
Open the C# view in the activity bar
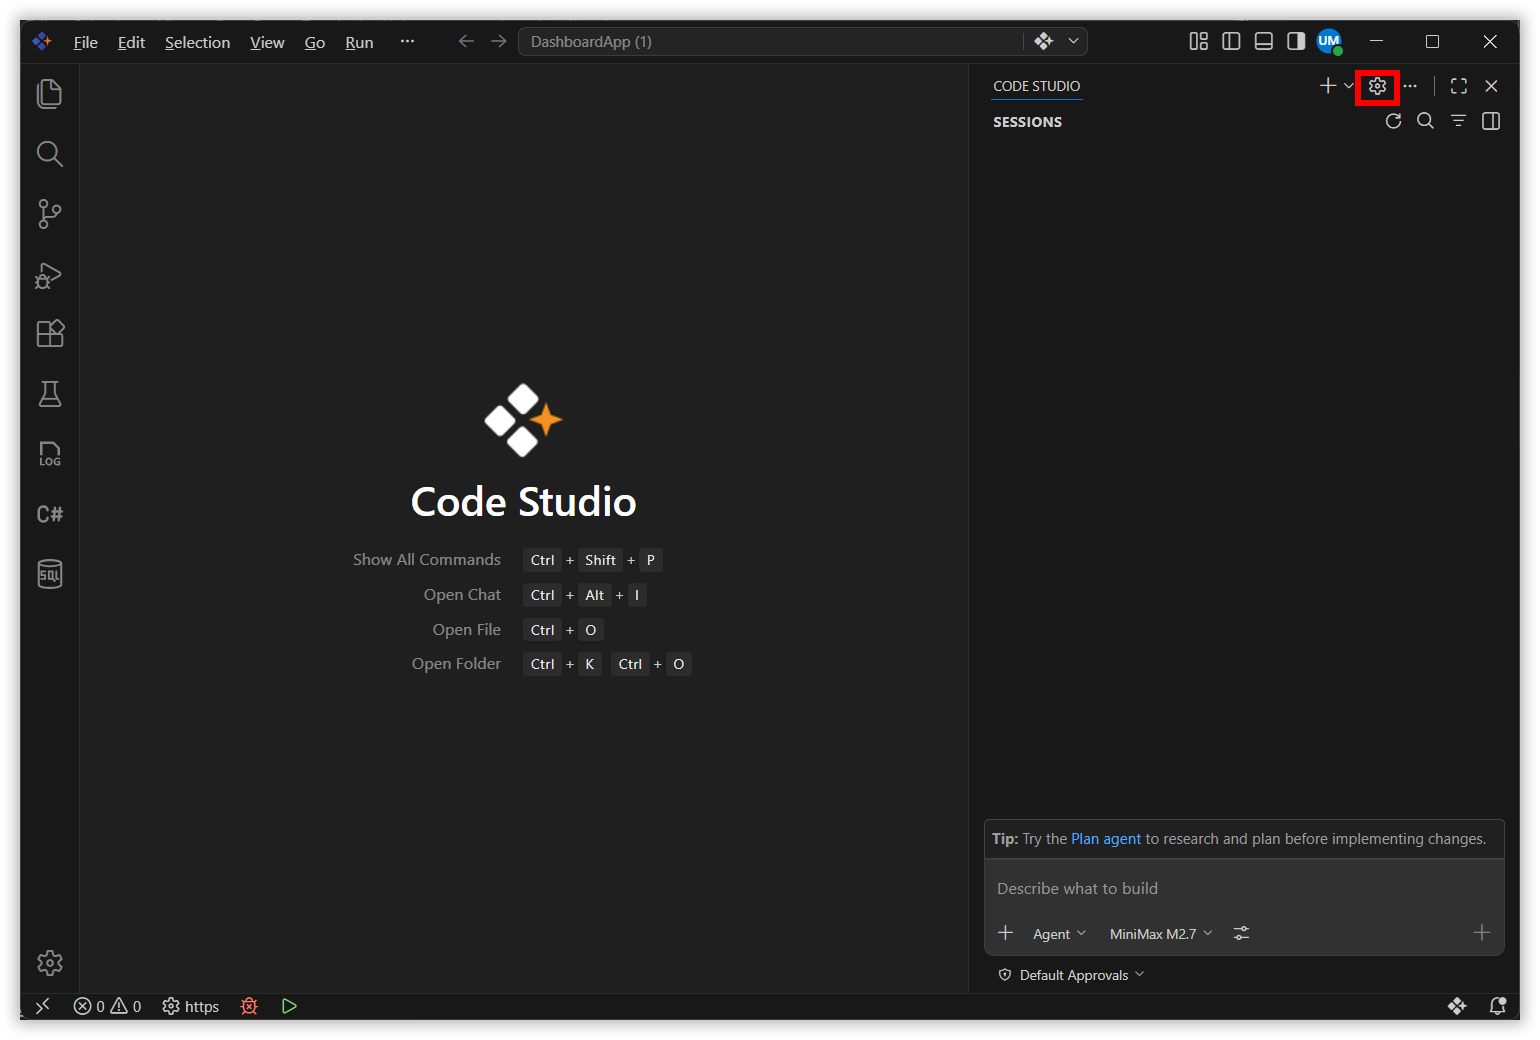point(49,514)
